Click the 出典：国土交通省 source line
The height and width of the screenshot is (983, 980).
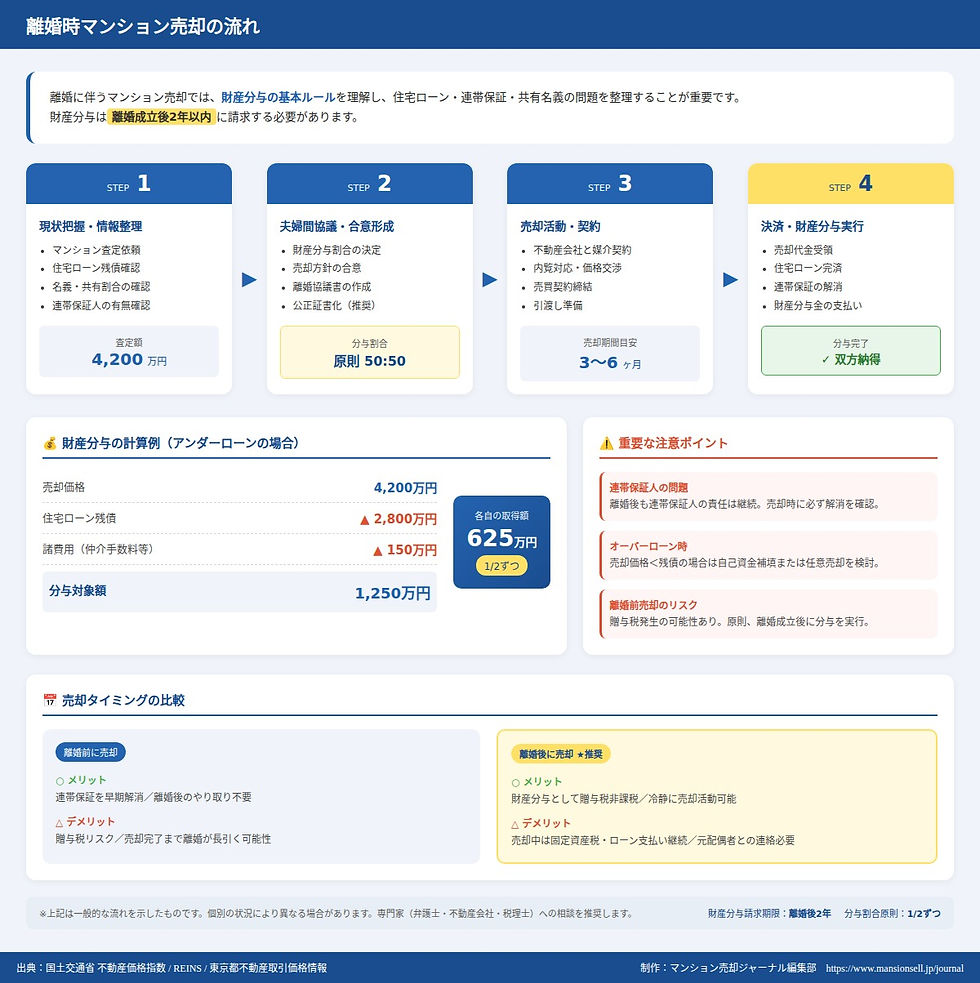point(172,968)
